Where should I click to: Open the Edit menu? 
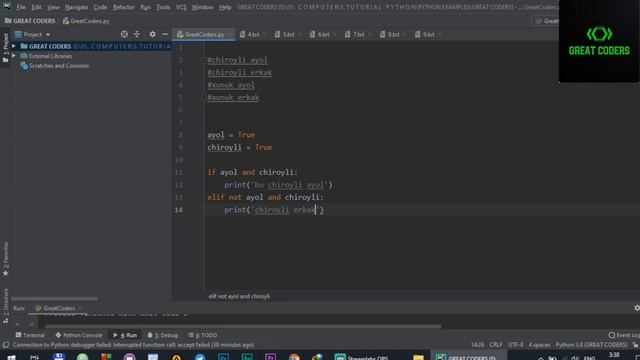(x=36, y=7)
